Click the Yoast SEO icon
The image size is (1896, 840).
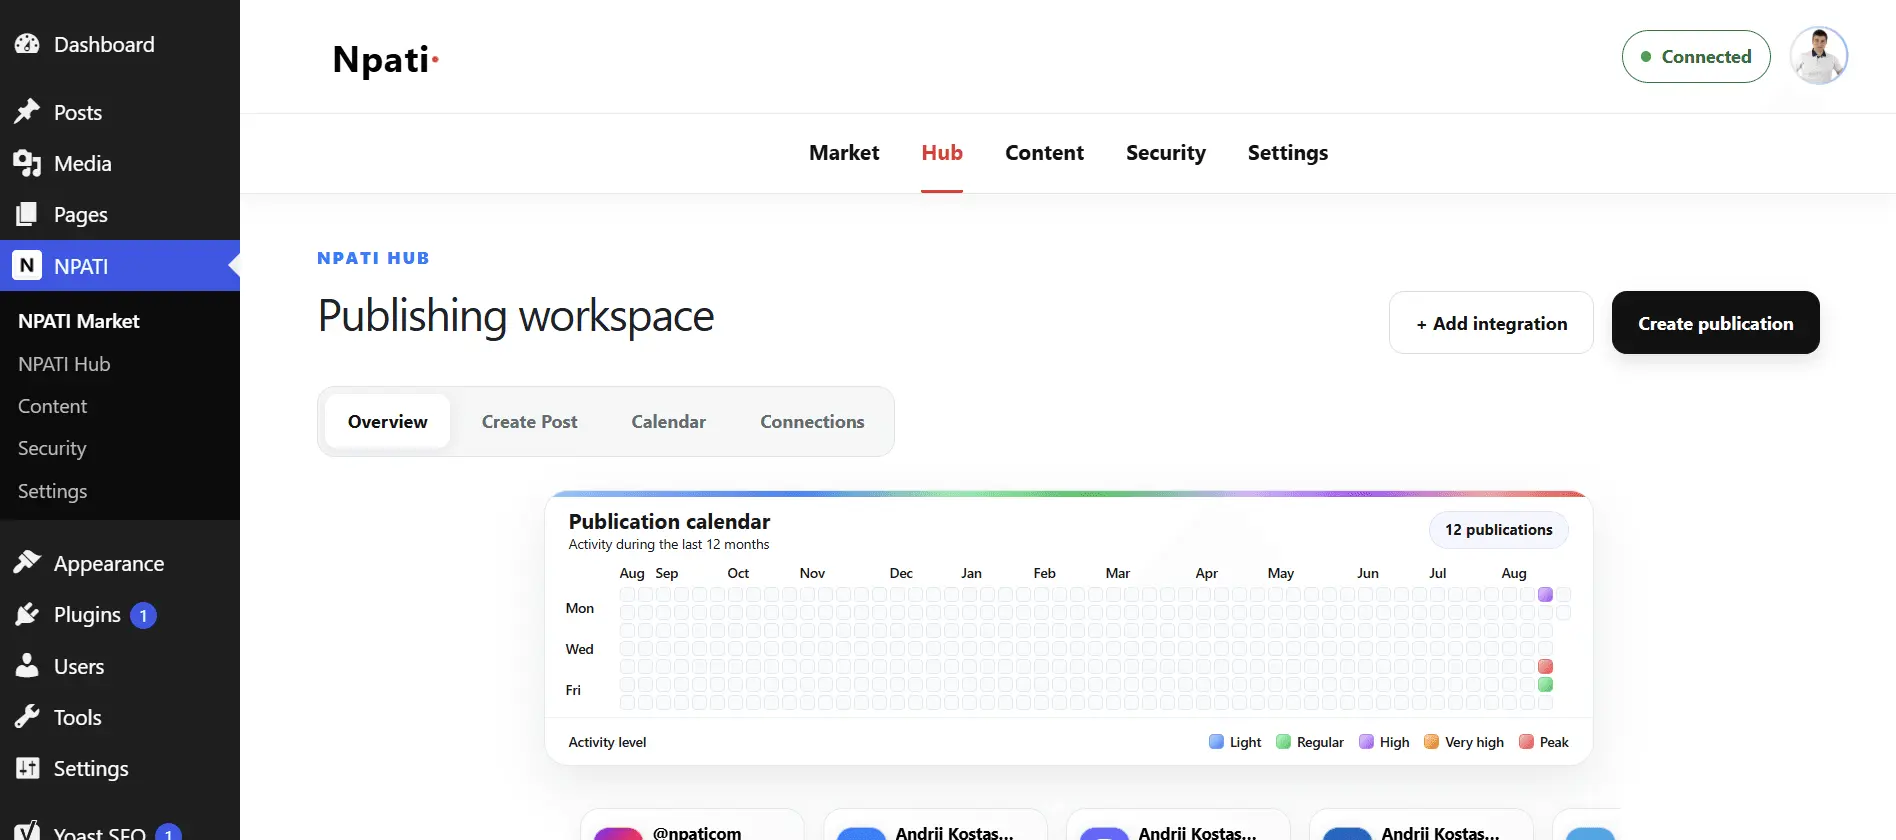pyautogui.click(x=27, y=830)
